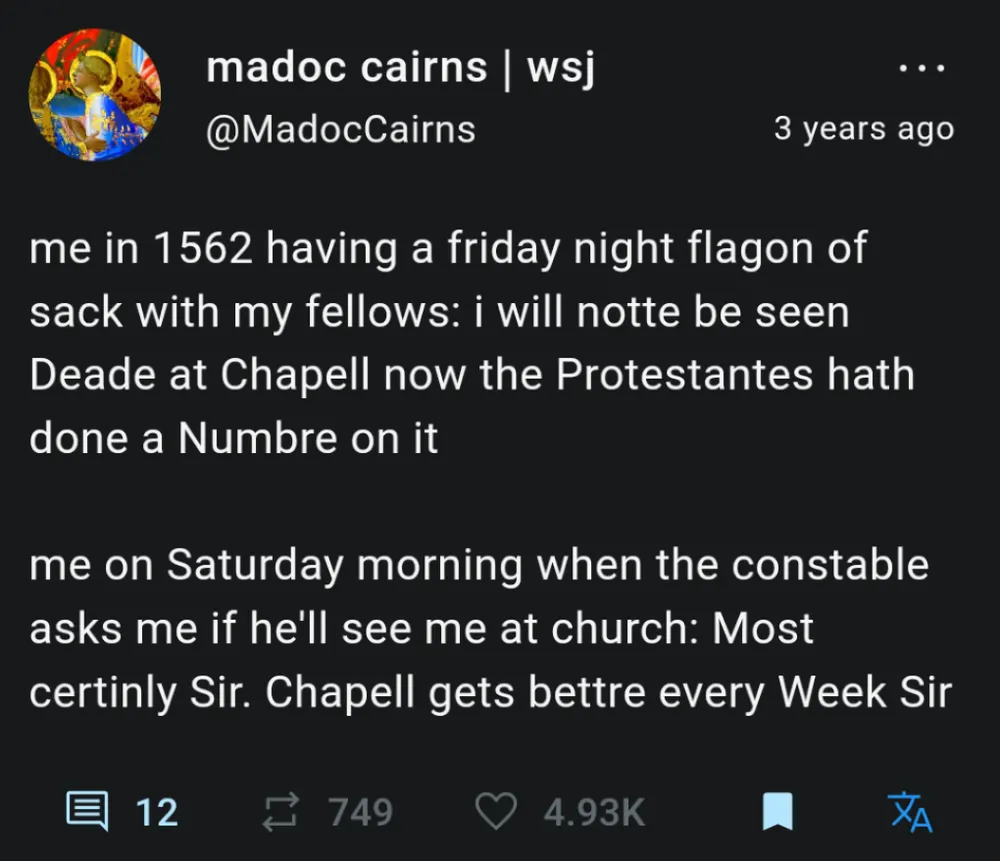The width and height of the screenshot is (1000, 861).
Task: Click the retweet arrows icon
Action: (x=278, y=811)
